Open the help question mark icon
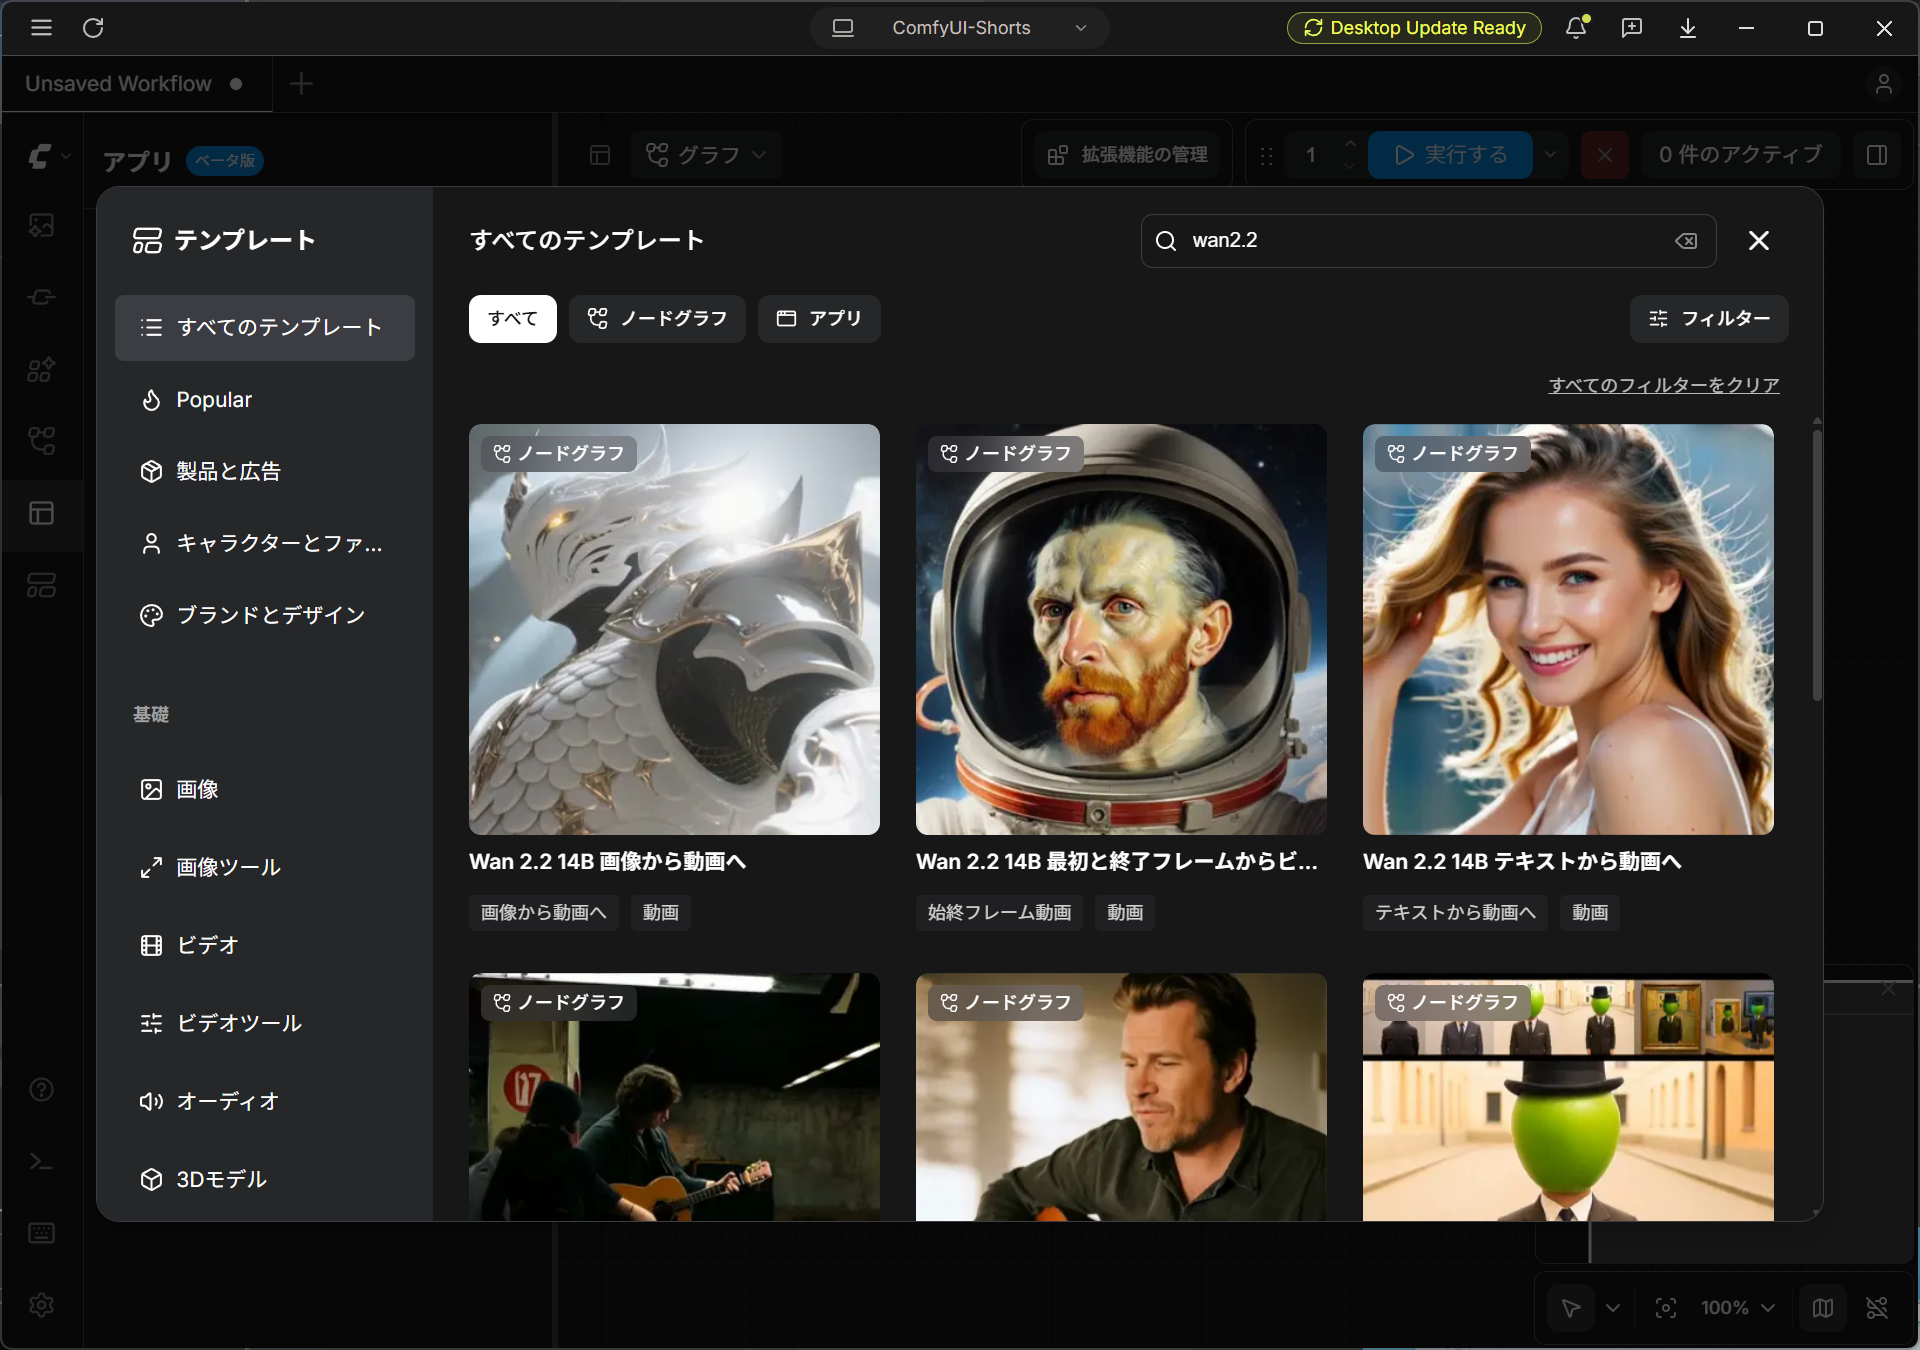This screenshot has height=1350, width=1920. pyautogui.click(x=41, y=1089)
